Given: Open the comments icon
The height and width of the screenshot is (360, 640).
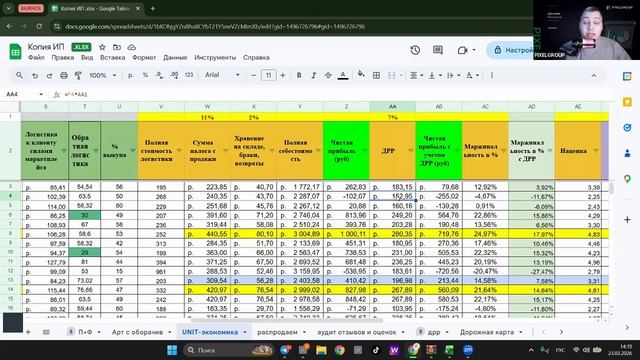Looking at the screenshot, I should click(x=438, y=50).
